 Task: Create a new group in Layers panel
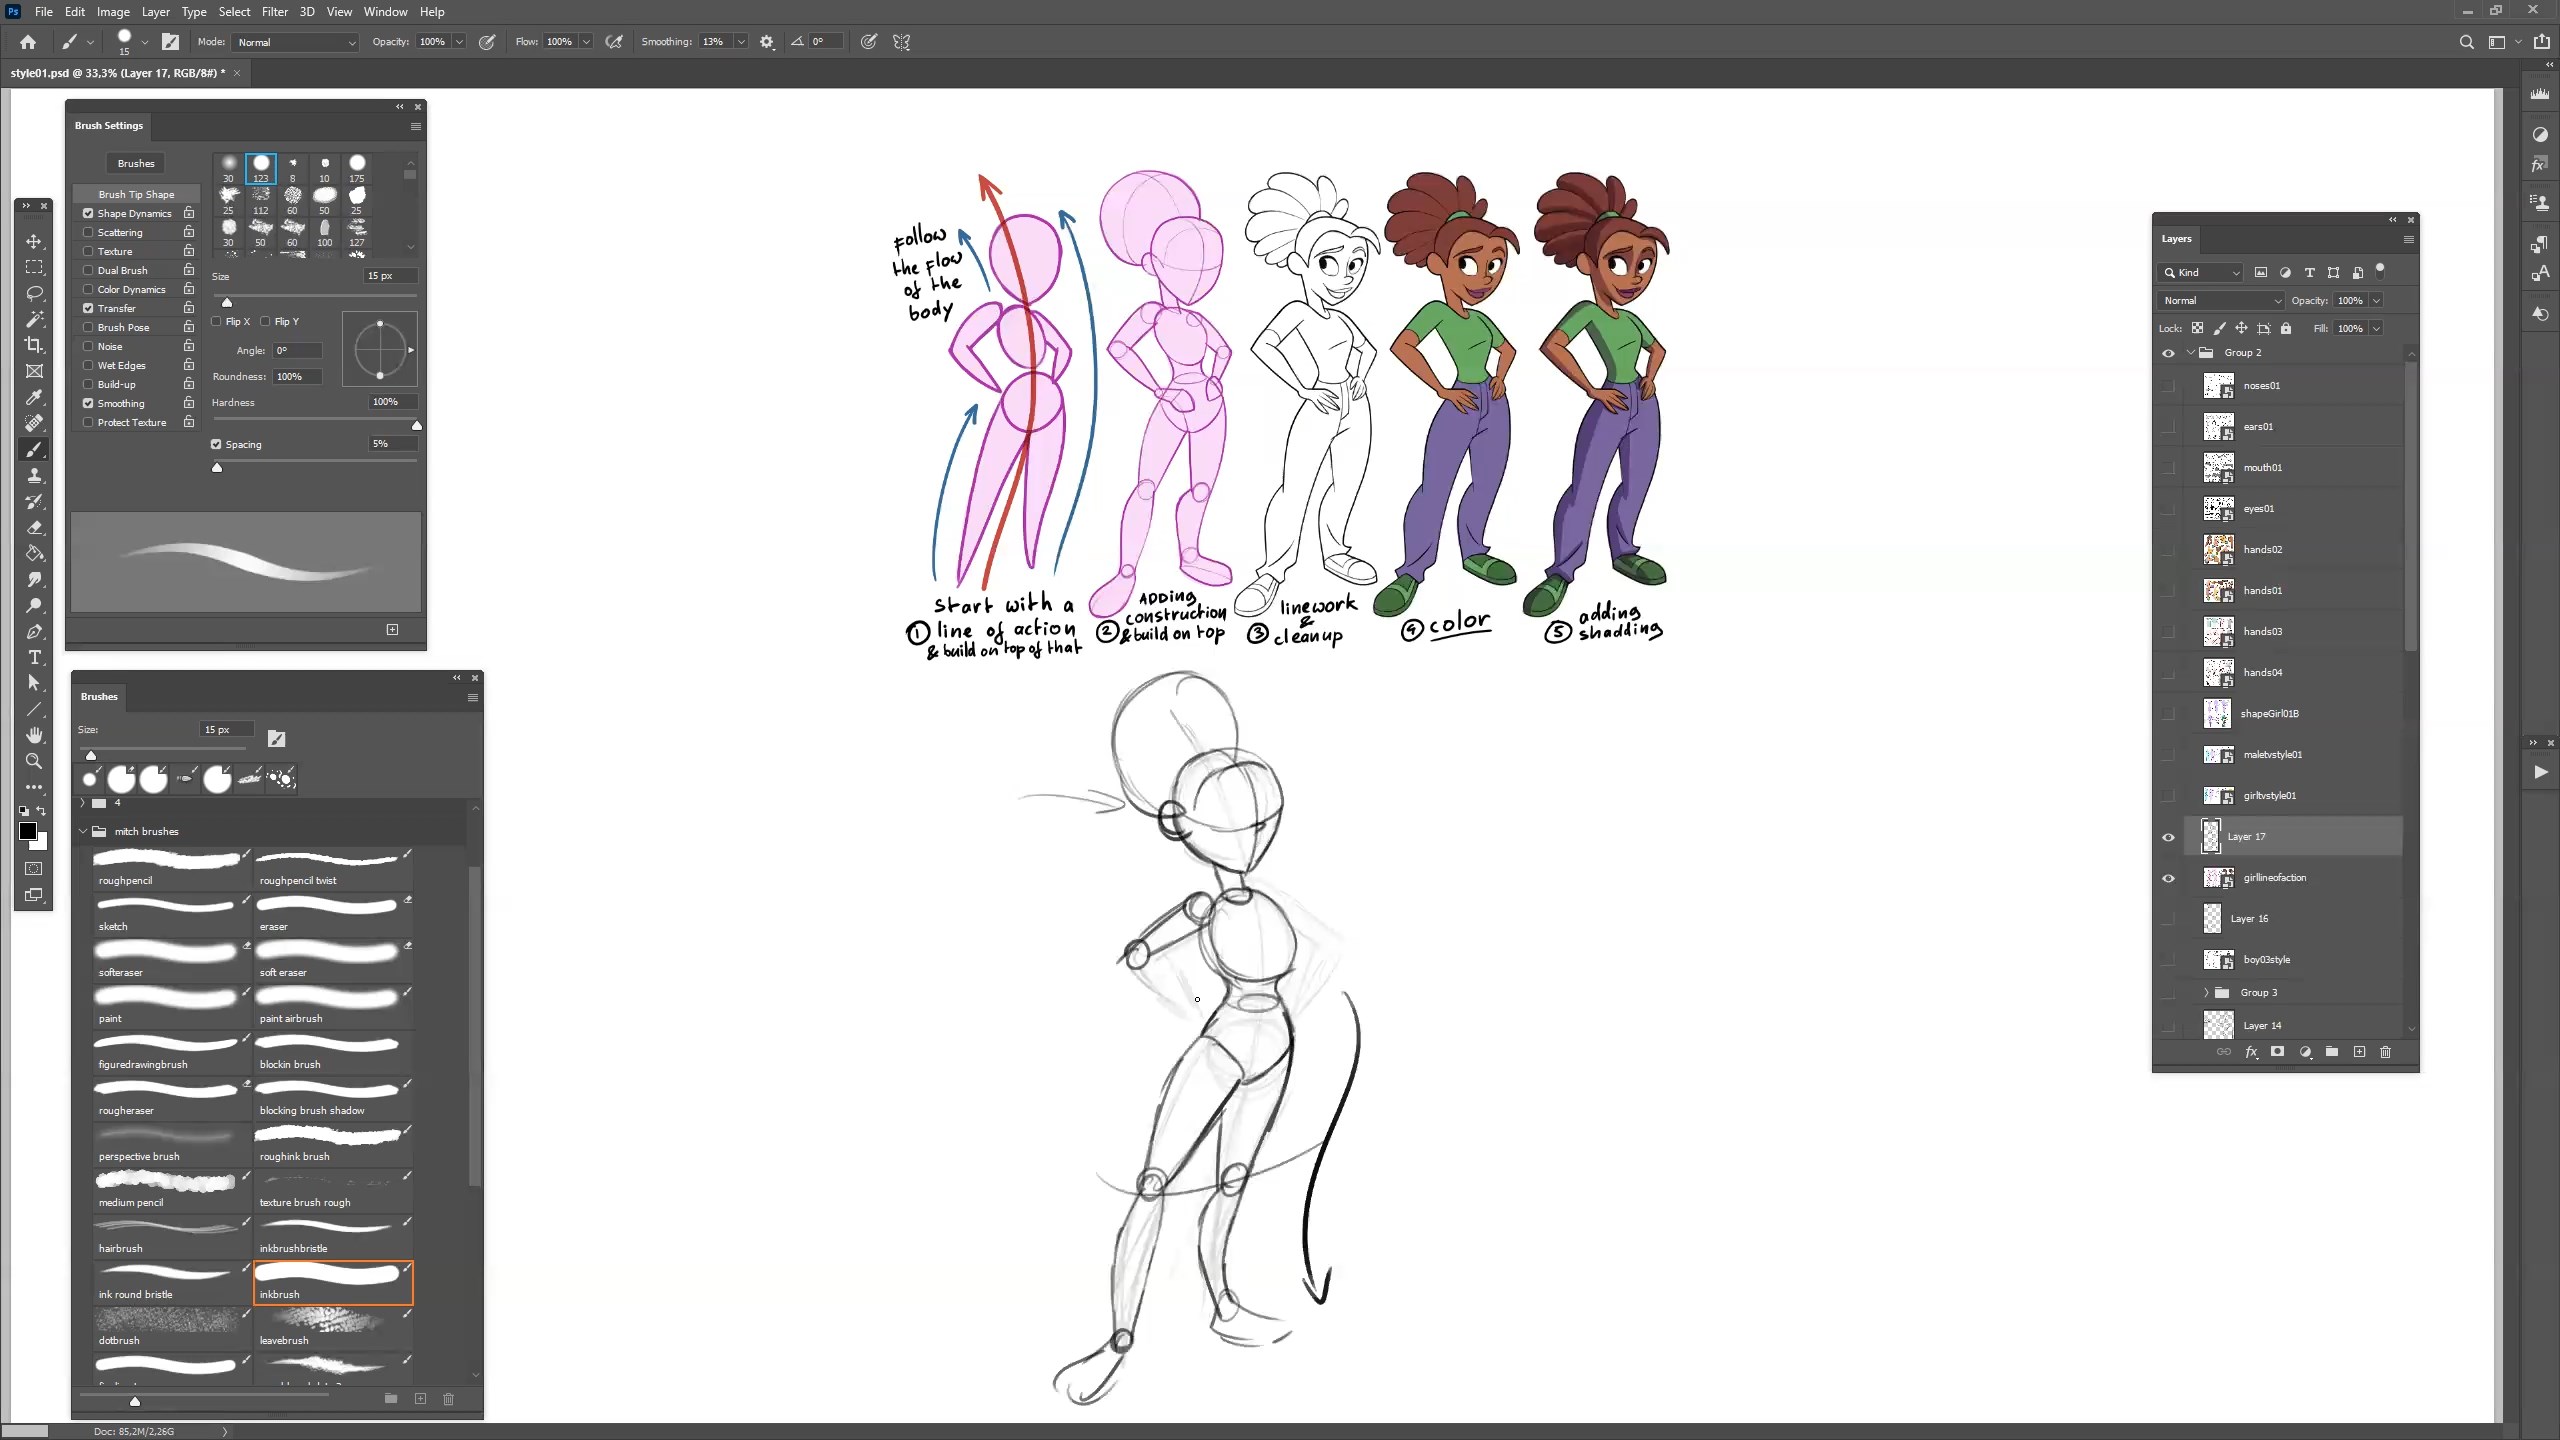point(2332,1052)
